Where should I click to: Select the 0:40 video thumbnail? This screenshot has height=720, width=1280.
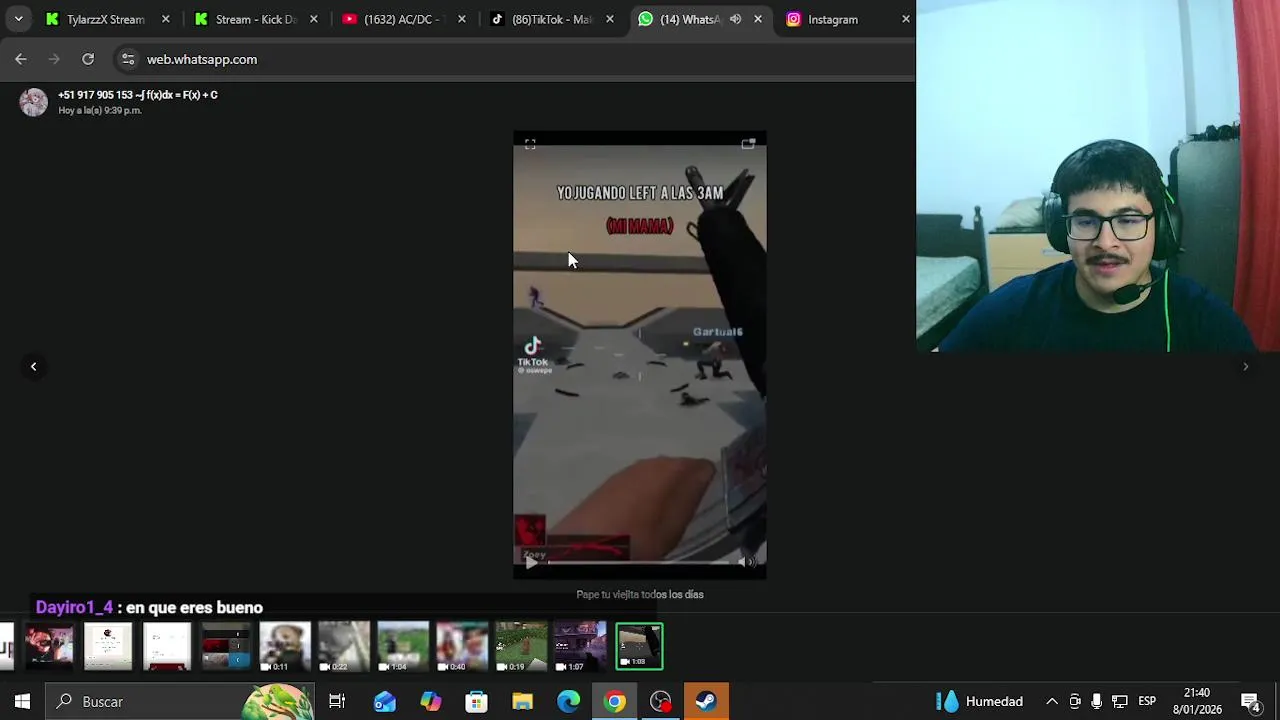(x=462, y=647)
